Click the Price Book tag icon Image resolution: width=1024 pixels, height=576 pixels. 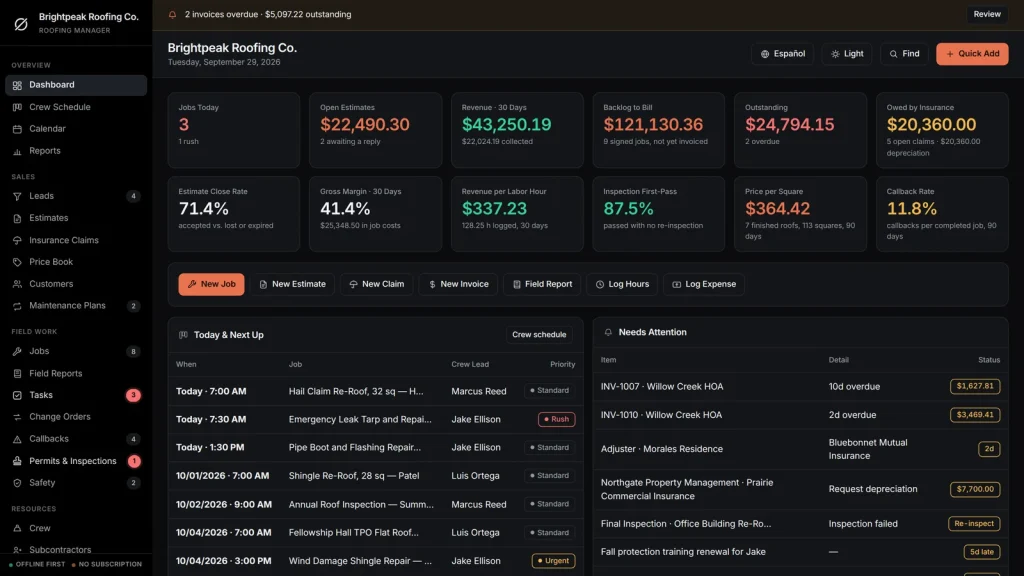click(17, 262)
